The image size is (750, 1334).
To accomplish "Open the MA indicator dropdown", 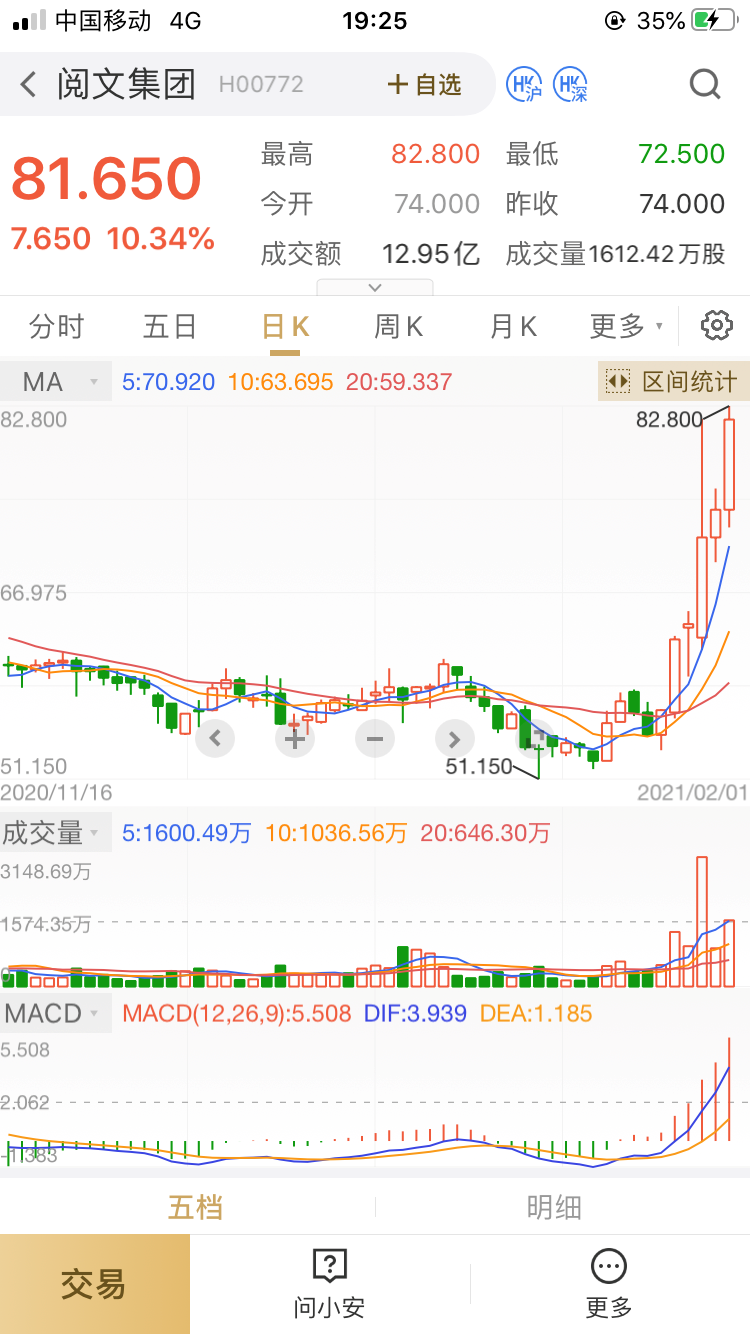I will (55, 382).
